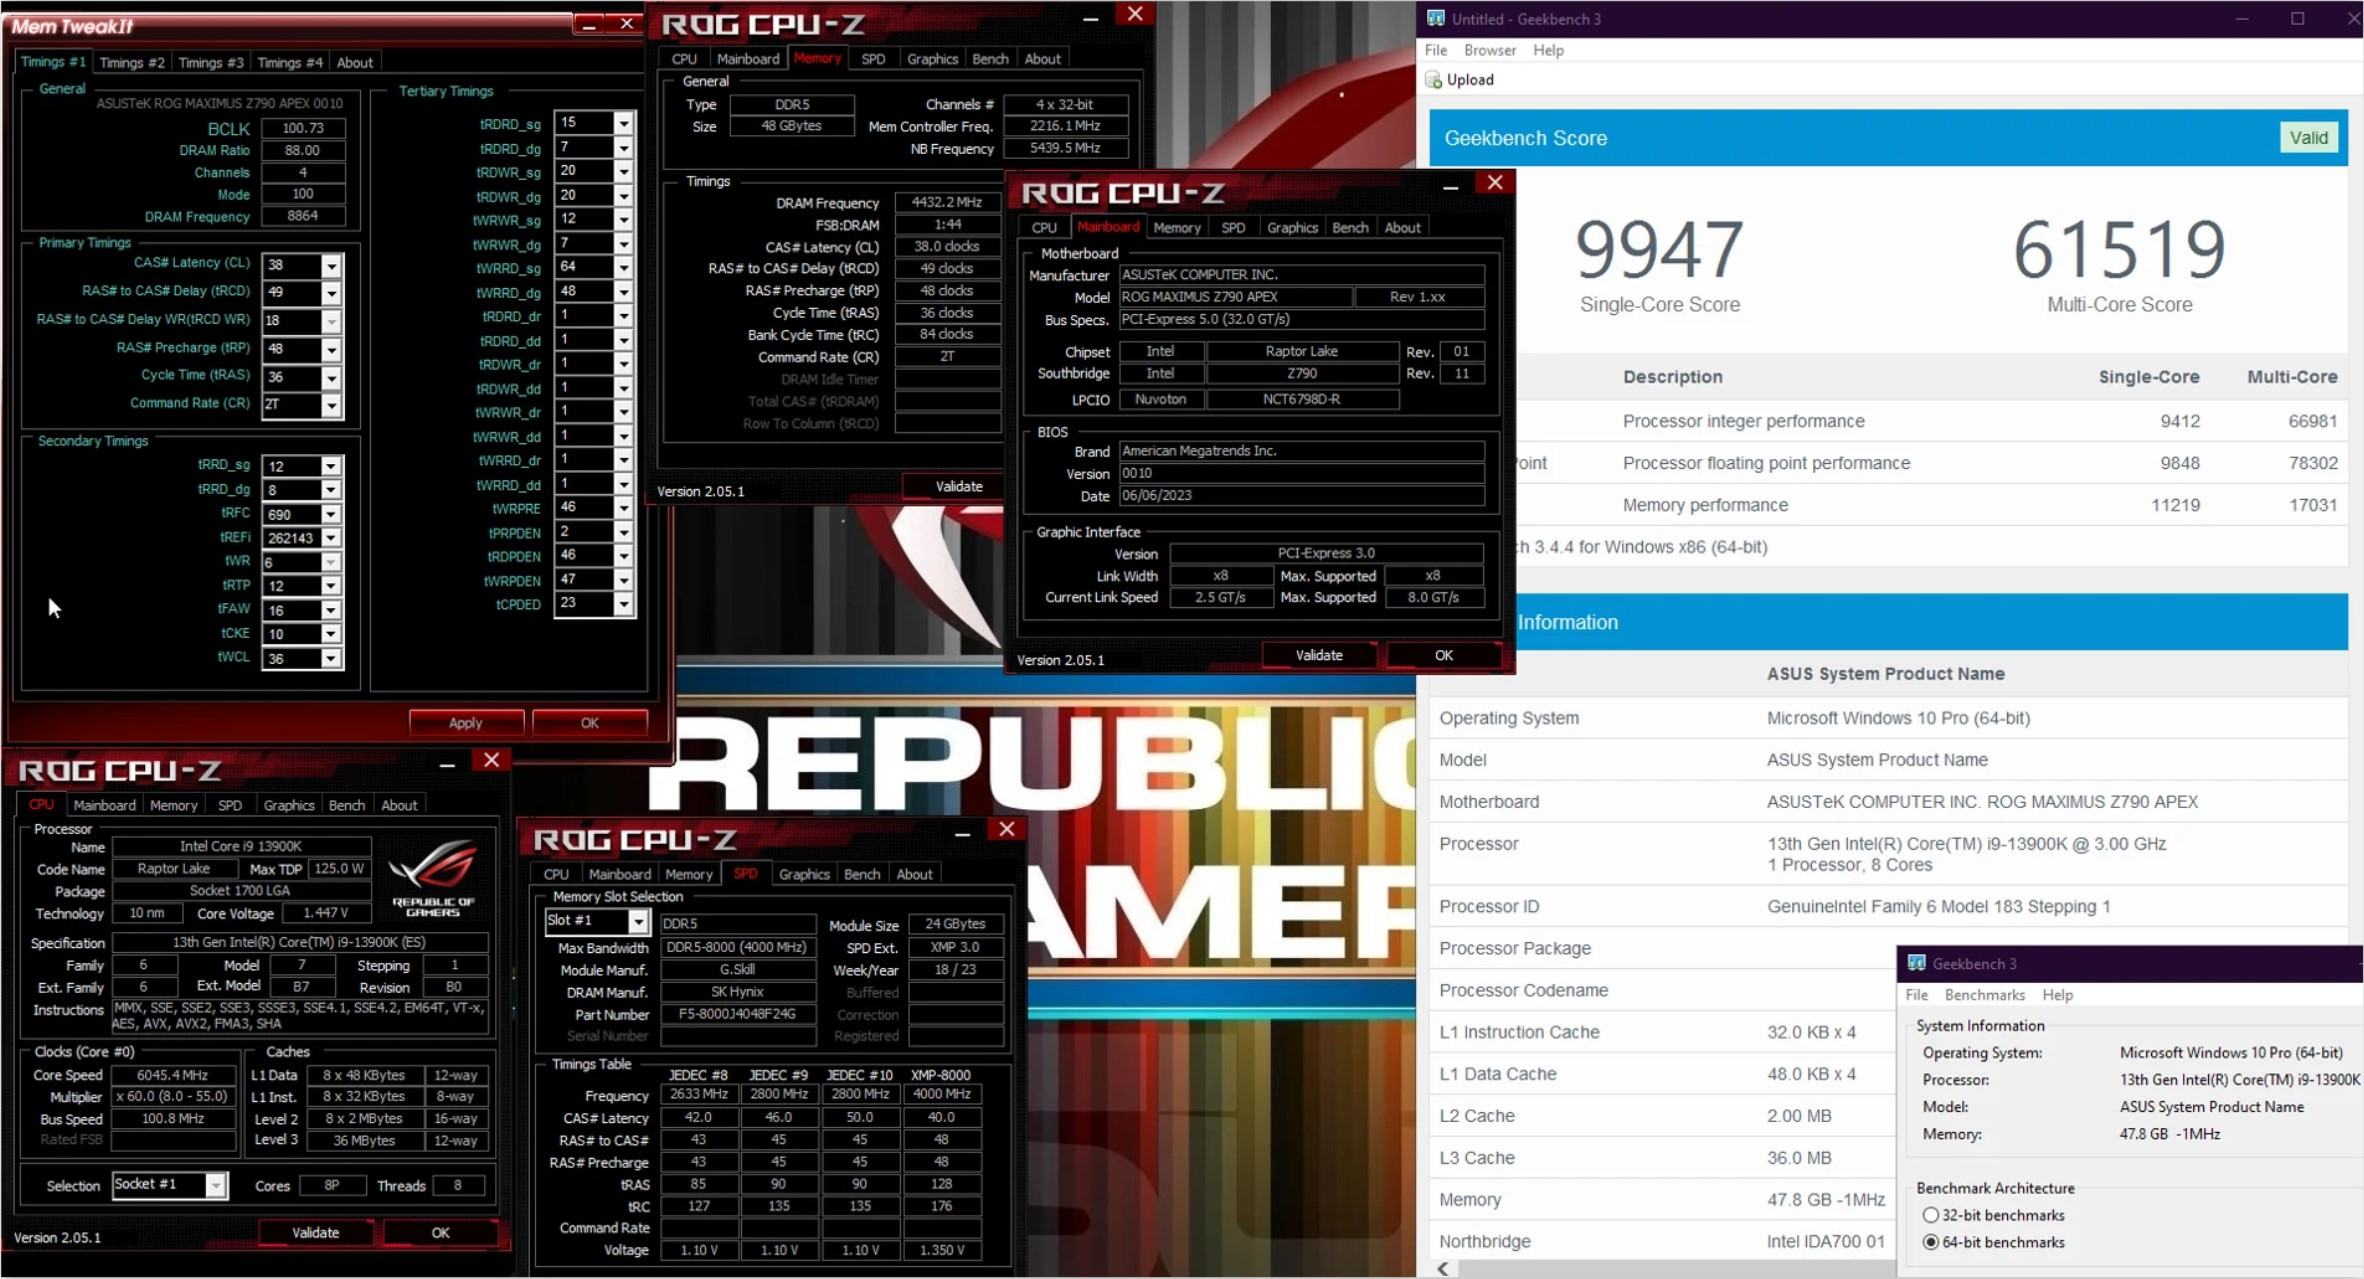Open Benchmarks menu in Geekbench 3 dialog
This screenshot has width=2364, height=1279.
1984,995
